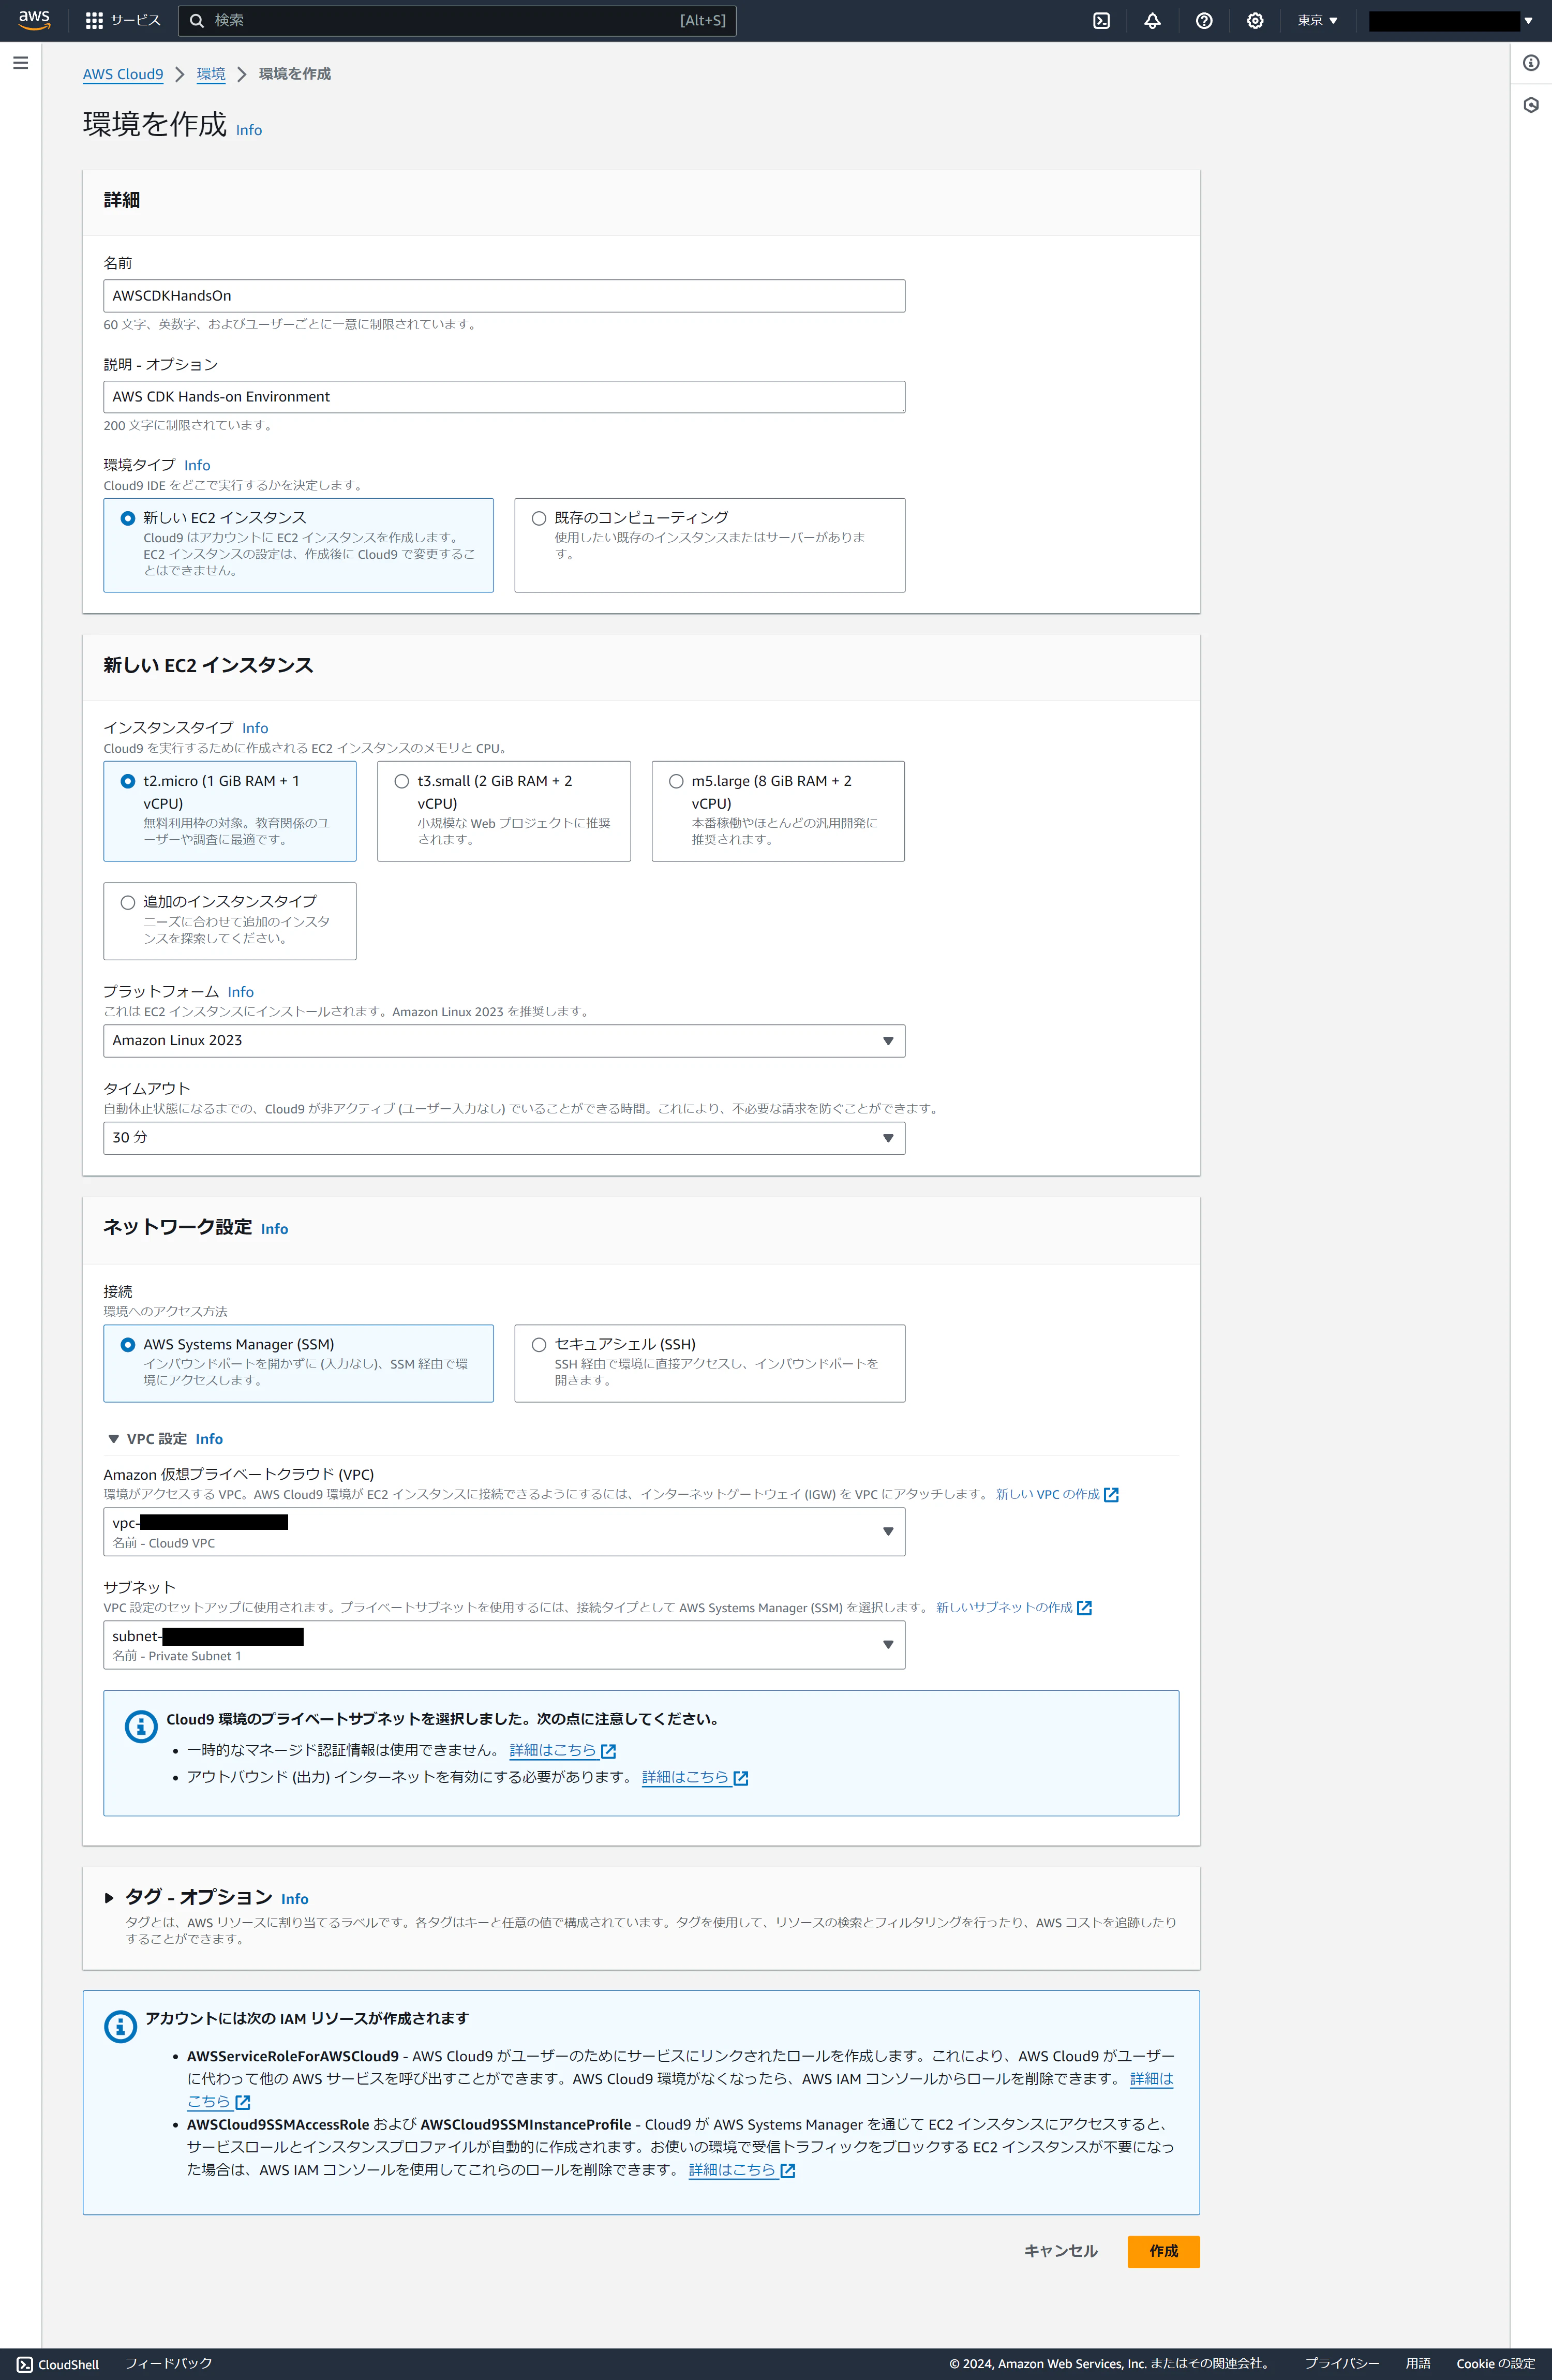Open Info link beside 環境を作成 title
The image size is (1552, 2380).
[249, 130]
